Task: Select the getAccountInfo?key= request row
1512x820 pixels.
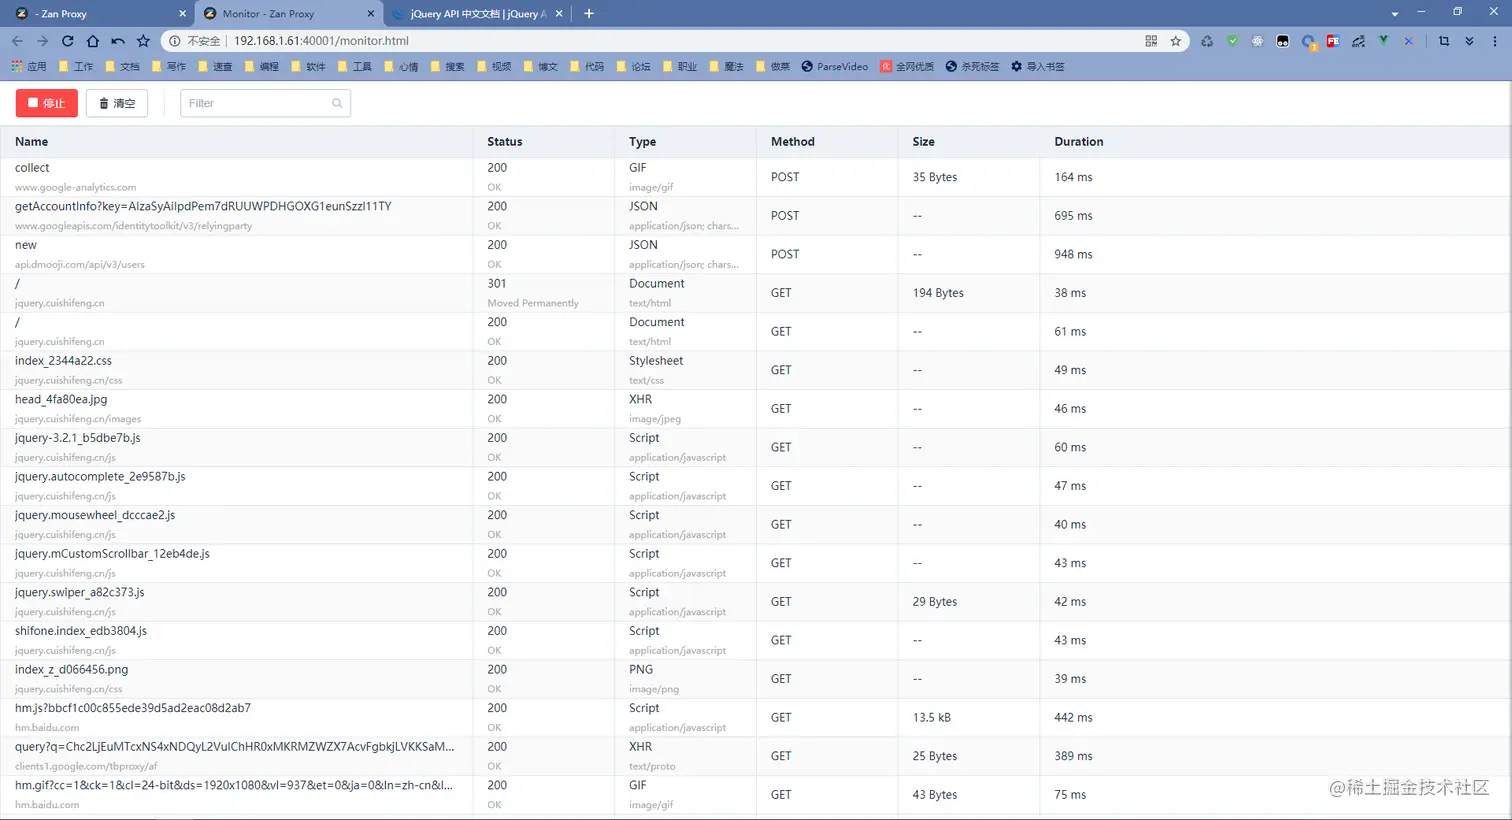Action: (x=756, y=216)
